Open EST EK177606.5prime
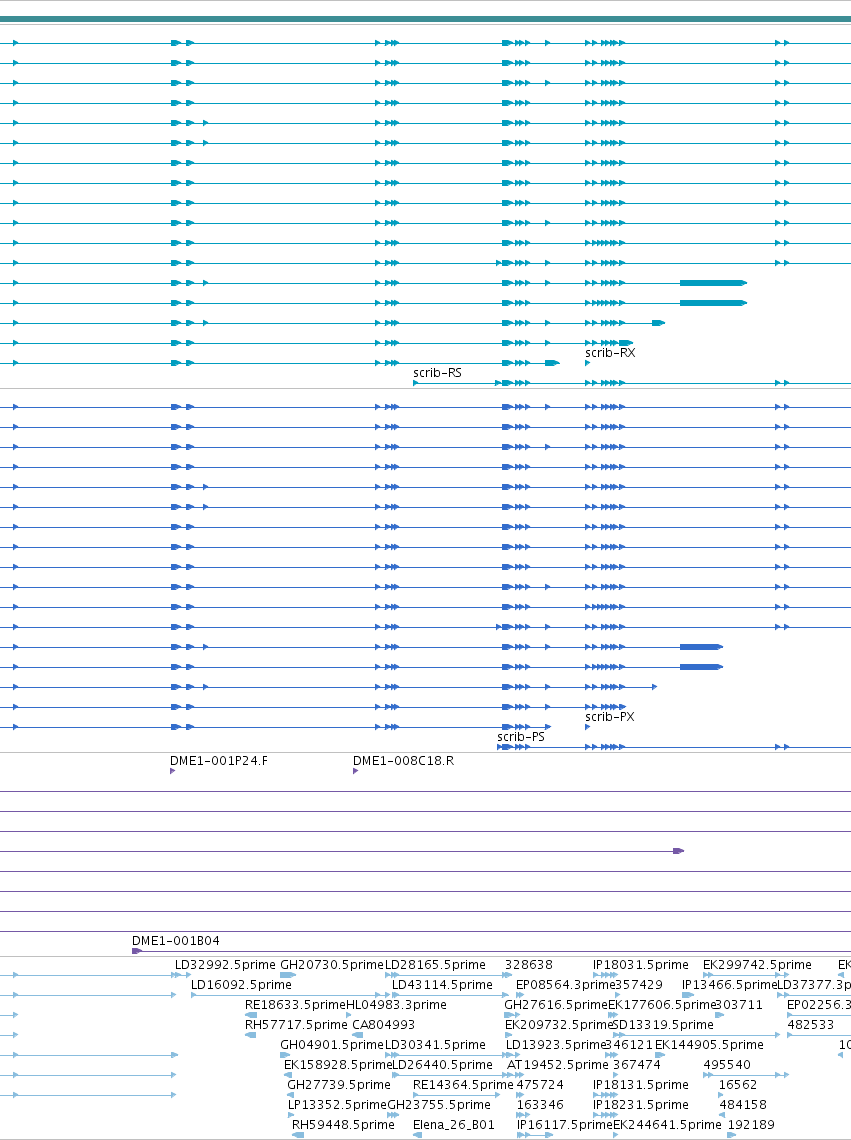The image size is (851, 1140). pyautogui.click(x=663, y=1005)
